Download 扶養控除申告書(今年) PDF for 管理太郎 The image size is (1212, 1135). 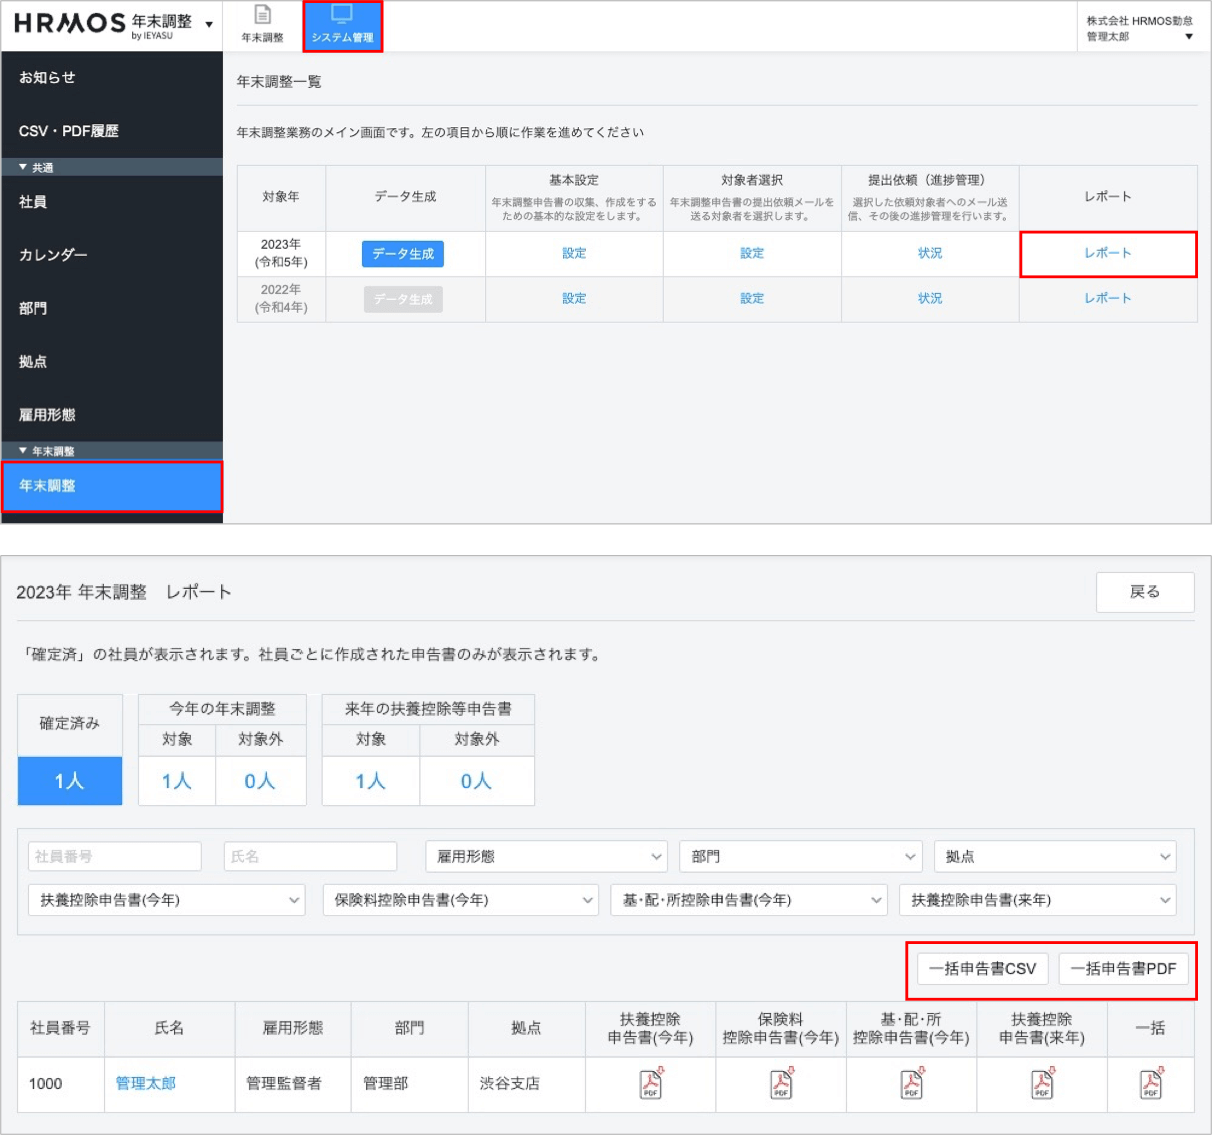pos(650,1084)
